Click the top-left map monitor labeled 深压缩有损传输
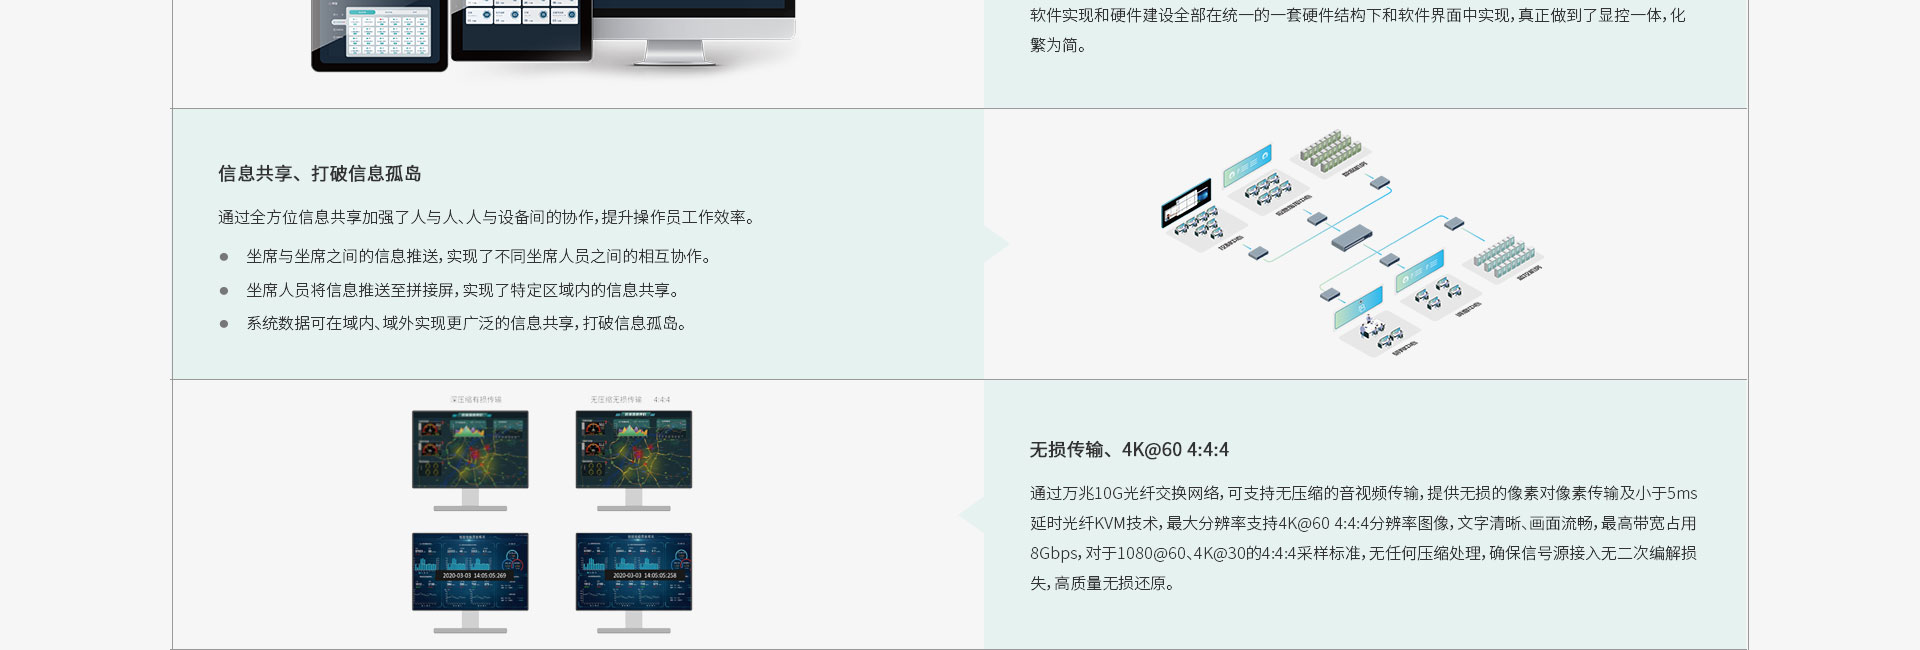Viewport: 1920px width, 650px height. [x=470, y=450]
